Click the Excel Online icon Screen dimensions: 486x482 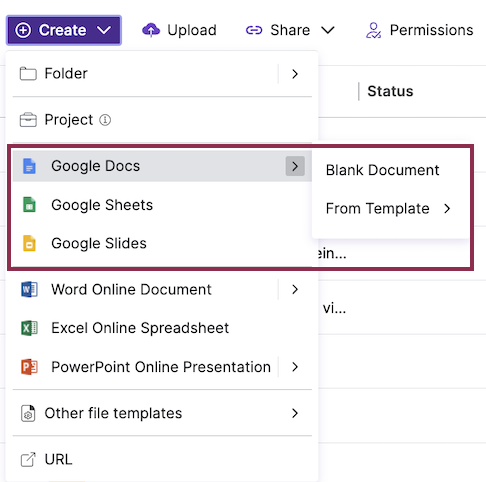29,328
